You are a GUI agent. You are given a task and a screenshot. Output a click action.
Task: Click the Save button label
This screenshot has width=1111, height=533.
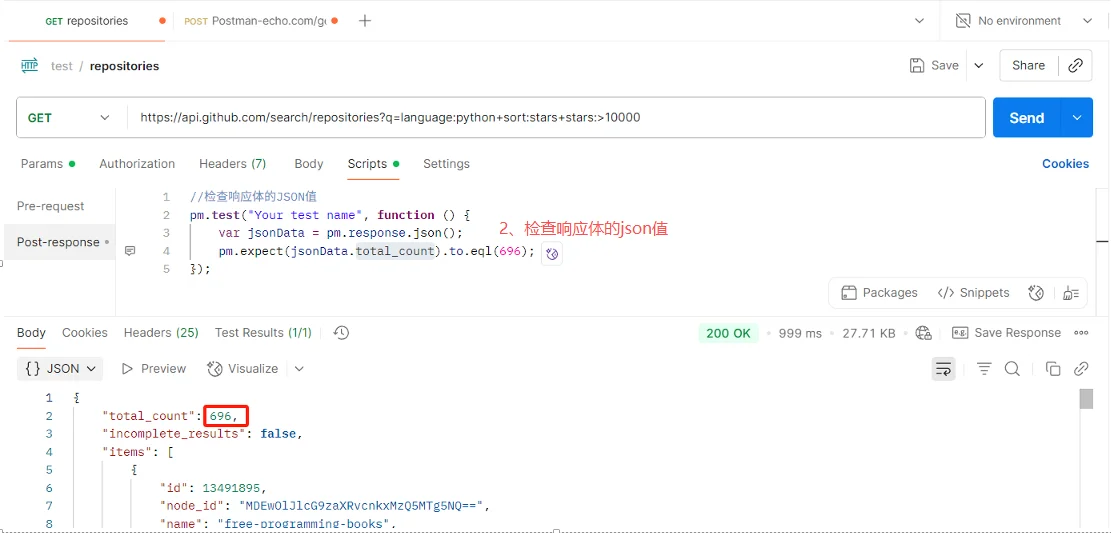coord(944,65)
